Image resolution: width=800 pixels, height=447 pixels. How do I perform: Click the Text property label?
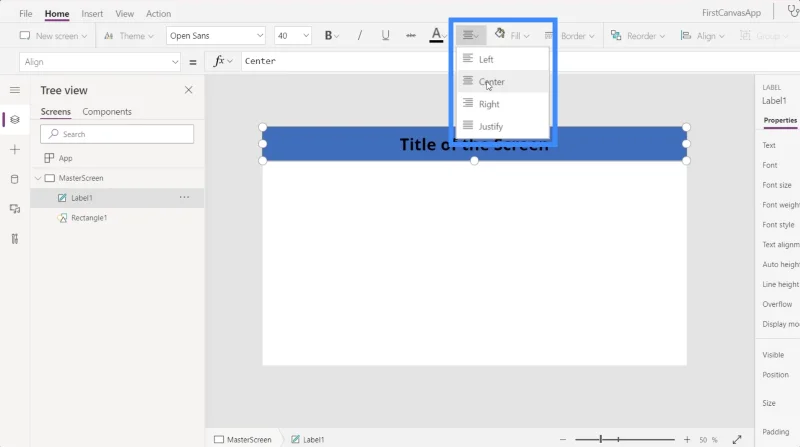point(769,145)
